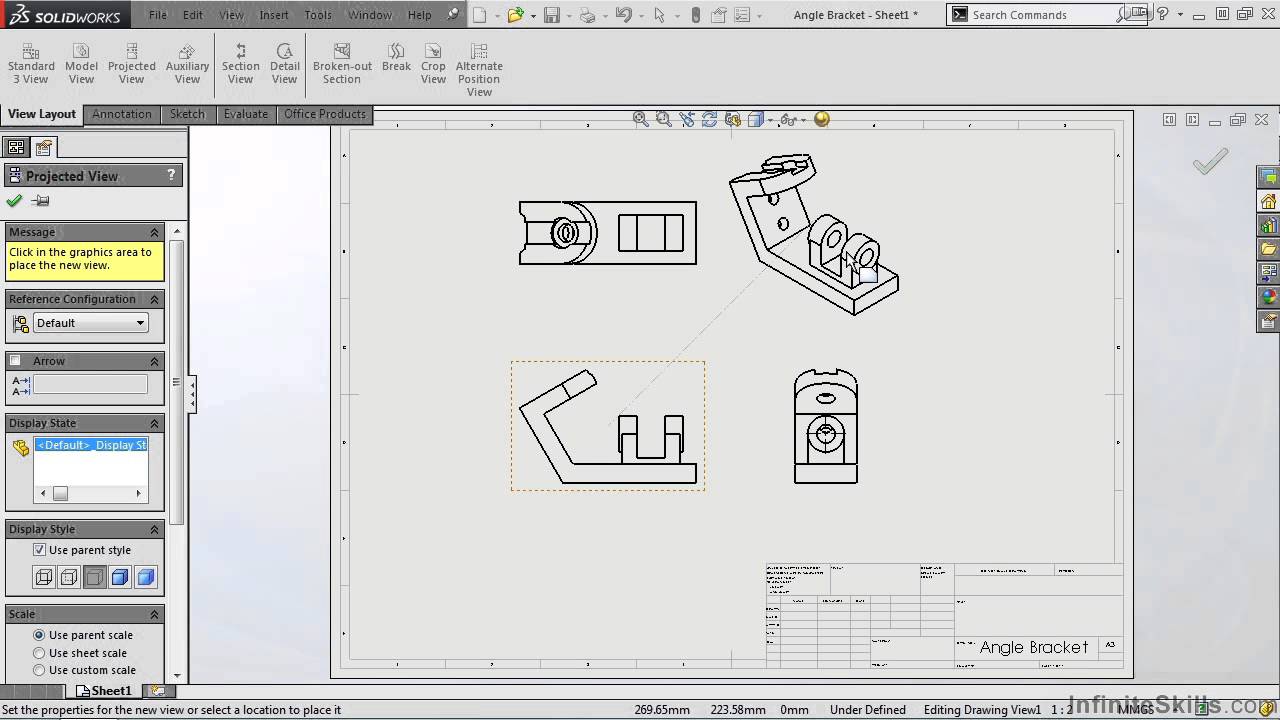Screen dimensions: 1280x720
Task: Click the property panel vertical scrollbar
Action: [177, 380]
